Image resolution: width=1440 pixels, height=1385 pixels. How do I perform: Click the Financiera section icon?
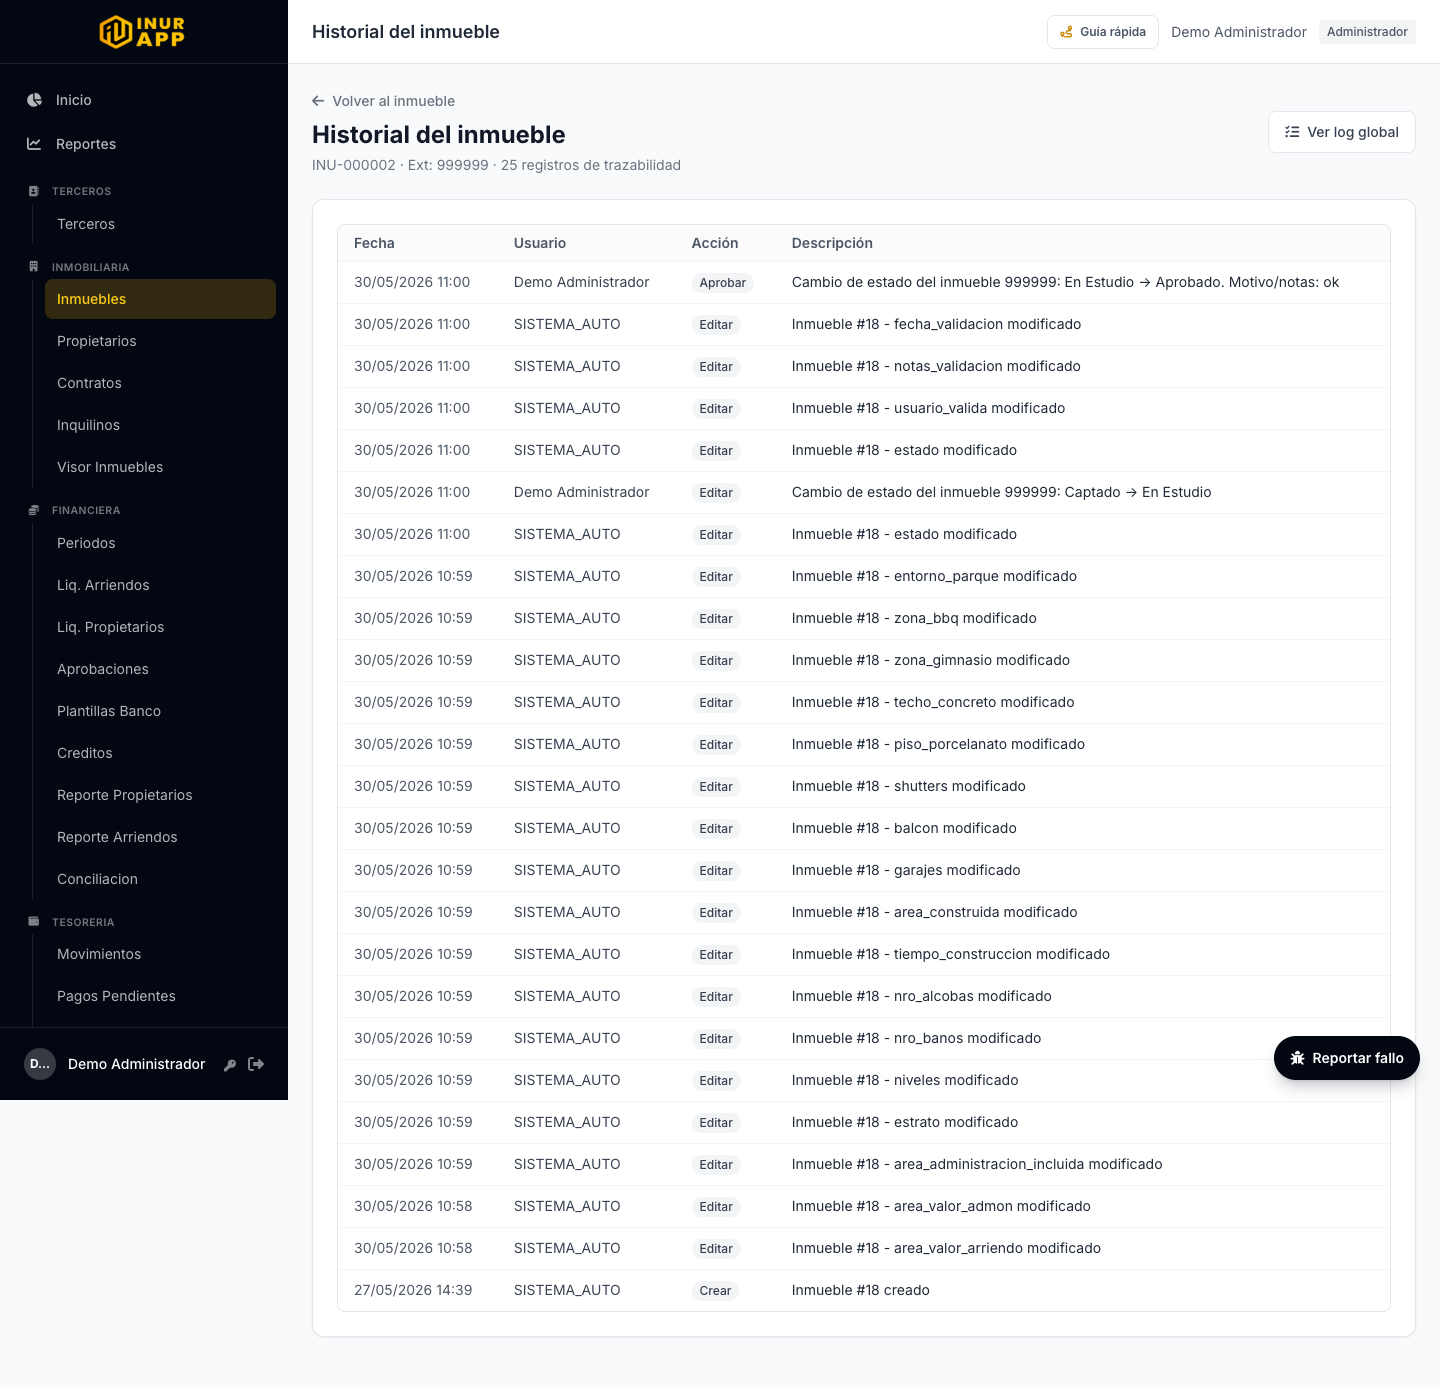tap(34, 510)
